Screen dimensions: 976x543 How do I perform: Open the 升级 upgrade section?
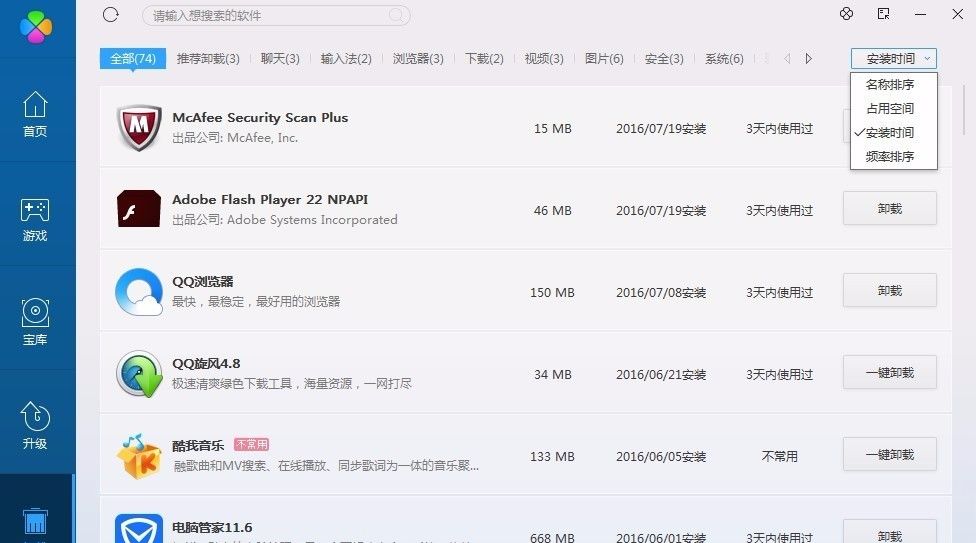(x=35, y=425)
